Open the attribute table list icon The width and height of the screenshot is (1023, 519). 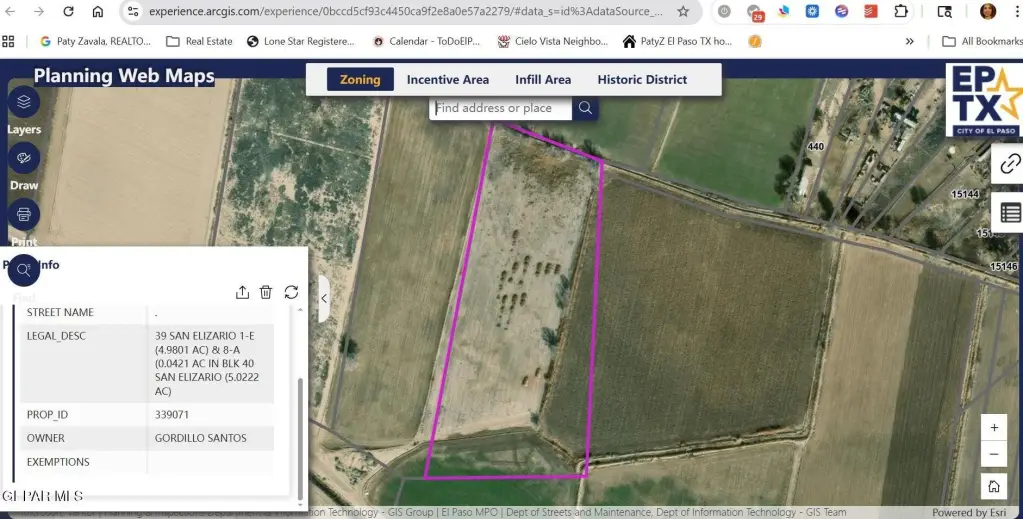[1009, 213]
